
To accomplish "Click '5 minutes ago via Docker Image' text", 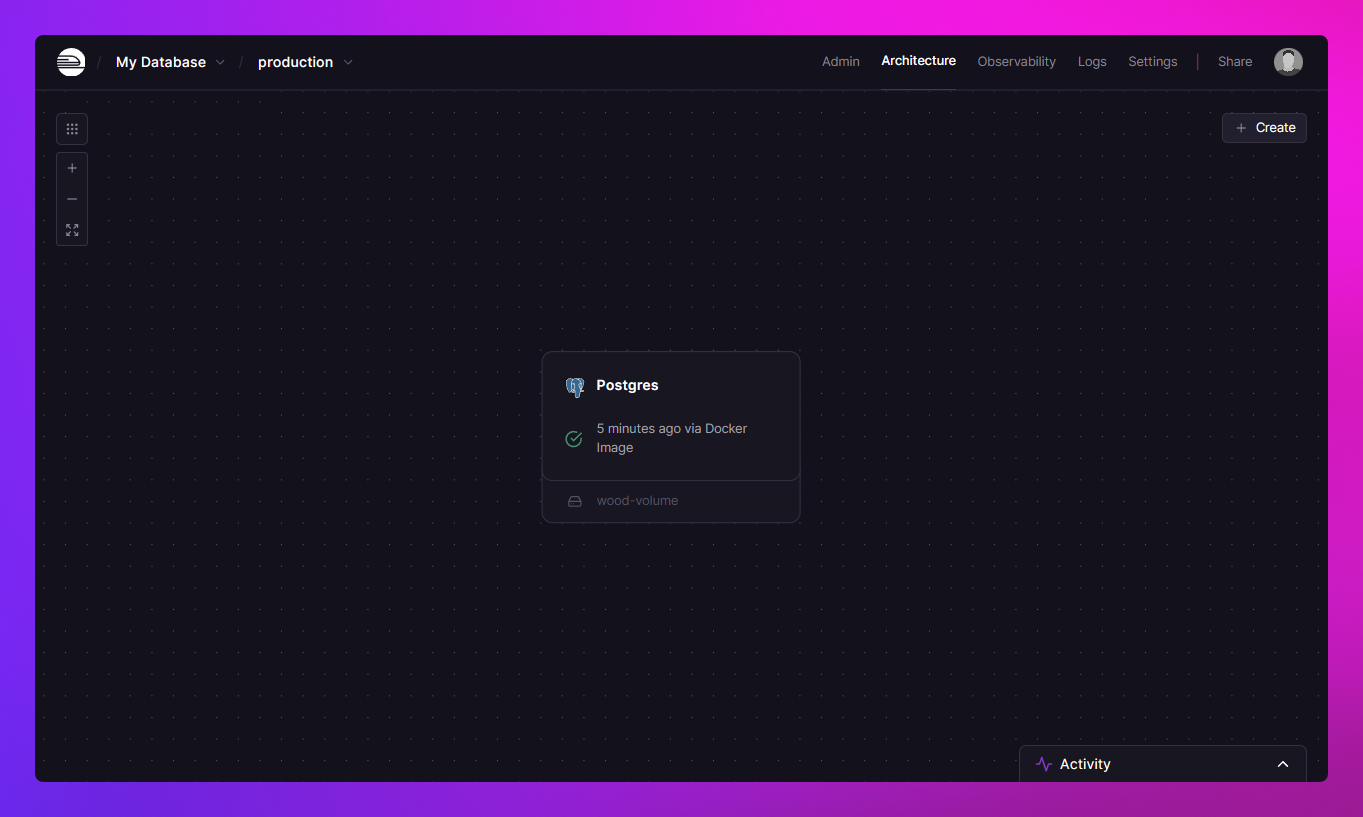I will [672, 438].
